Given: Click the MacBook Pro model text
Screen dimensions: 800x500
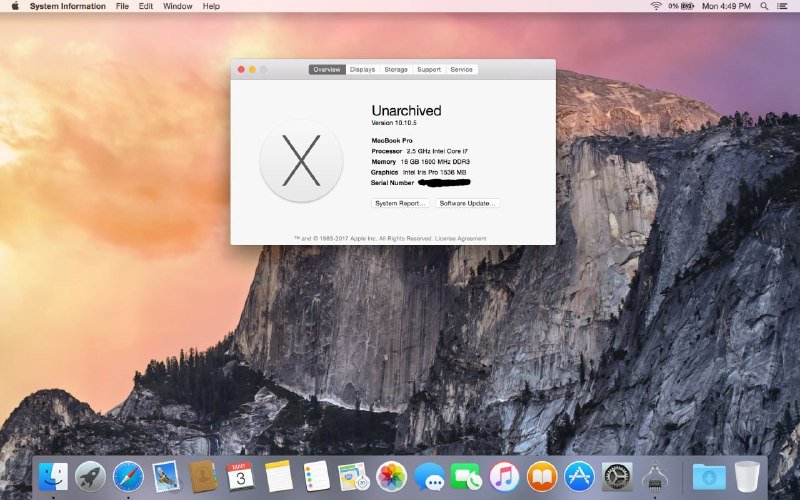Looking at the screenshot, I should 392,140.
